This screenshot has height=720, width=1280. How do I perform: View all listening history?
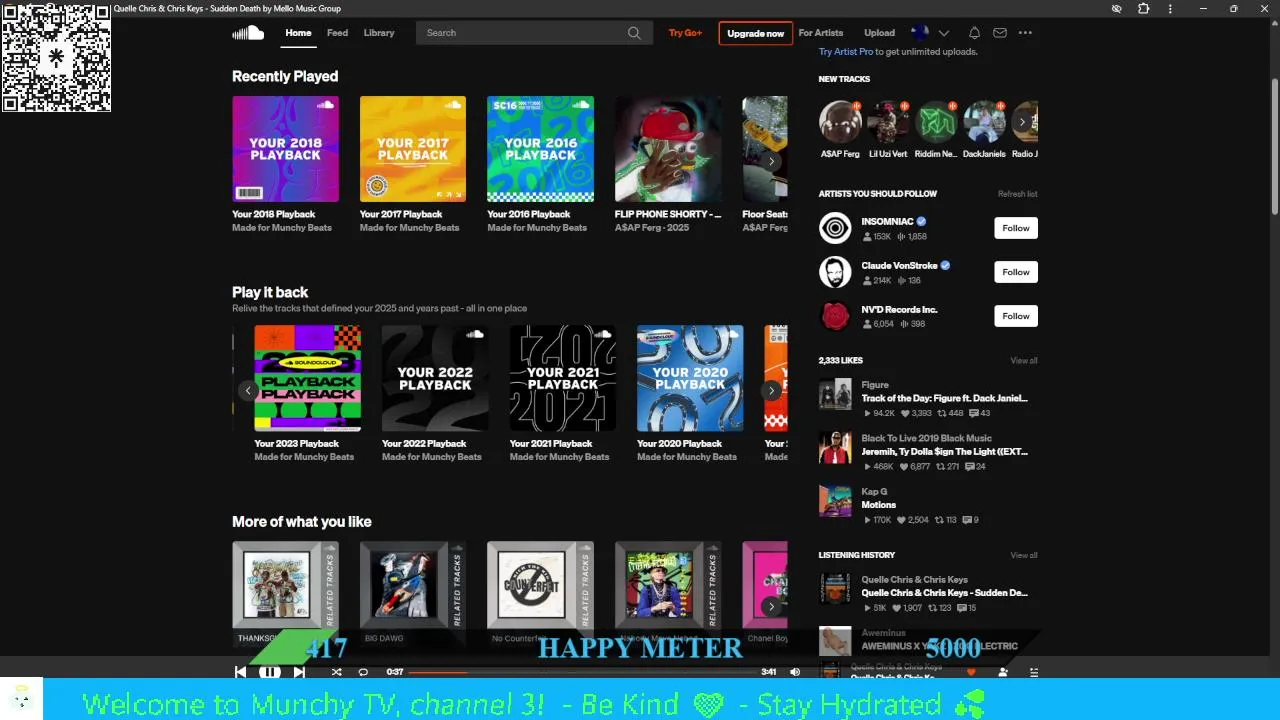(1024, 555)
